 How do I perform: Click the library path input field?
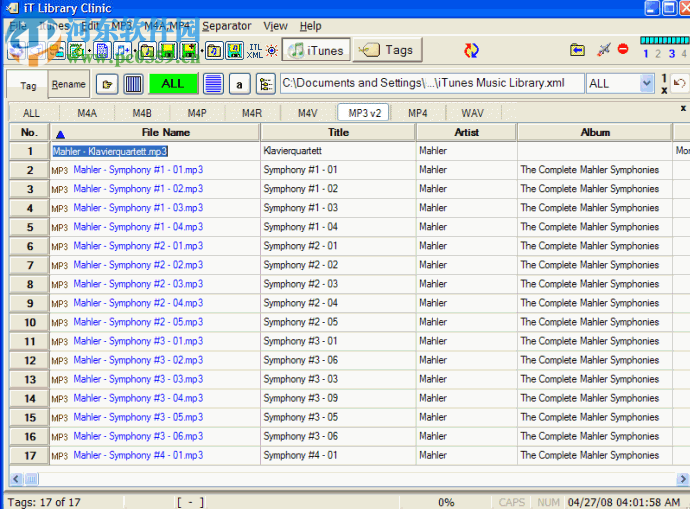pos(431,84)
